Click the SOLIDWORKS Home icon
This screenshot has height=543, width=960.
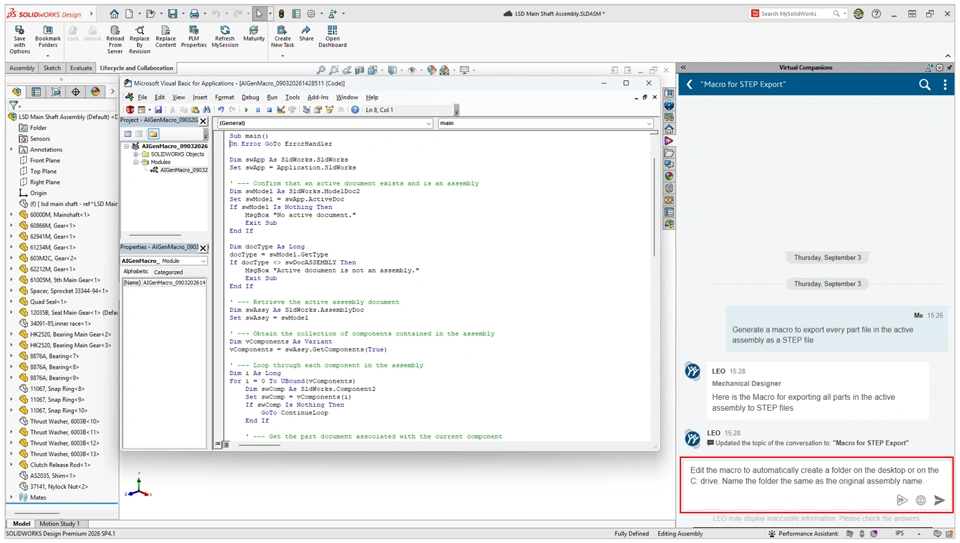tap(114, 13)
